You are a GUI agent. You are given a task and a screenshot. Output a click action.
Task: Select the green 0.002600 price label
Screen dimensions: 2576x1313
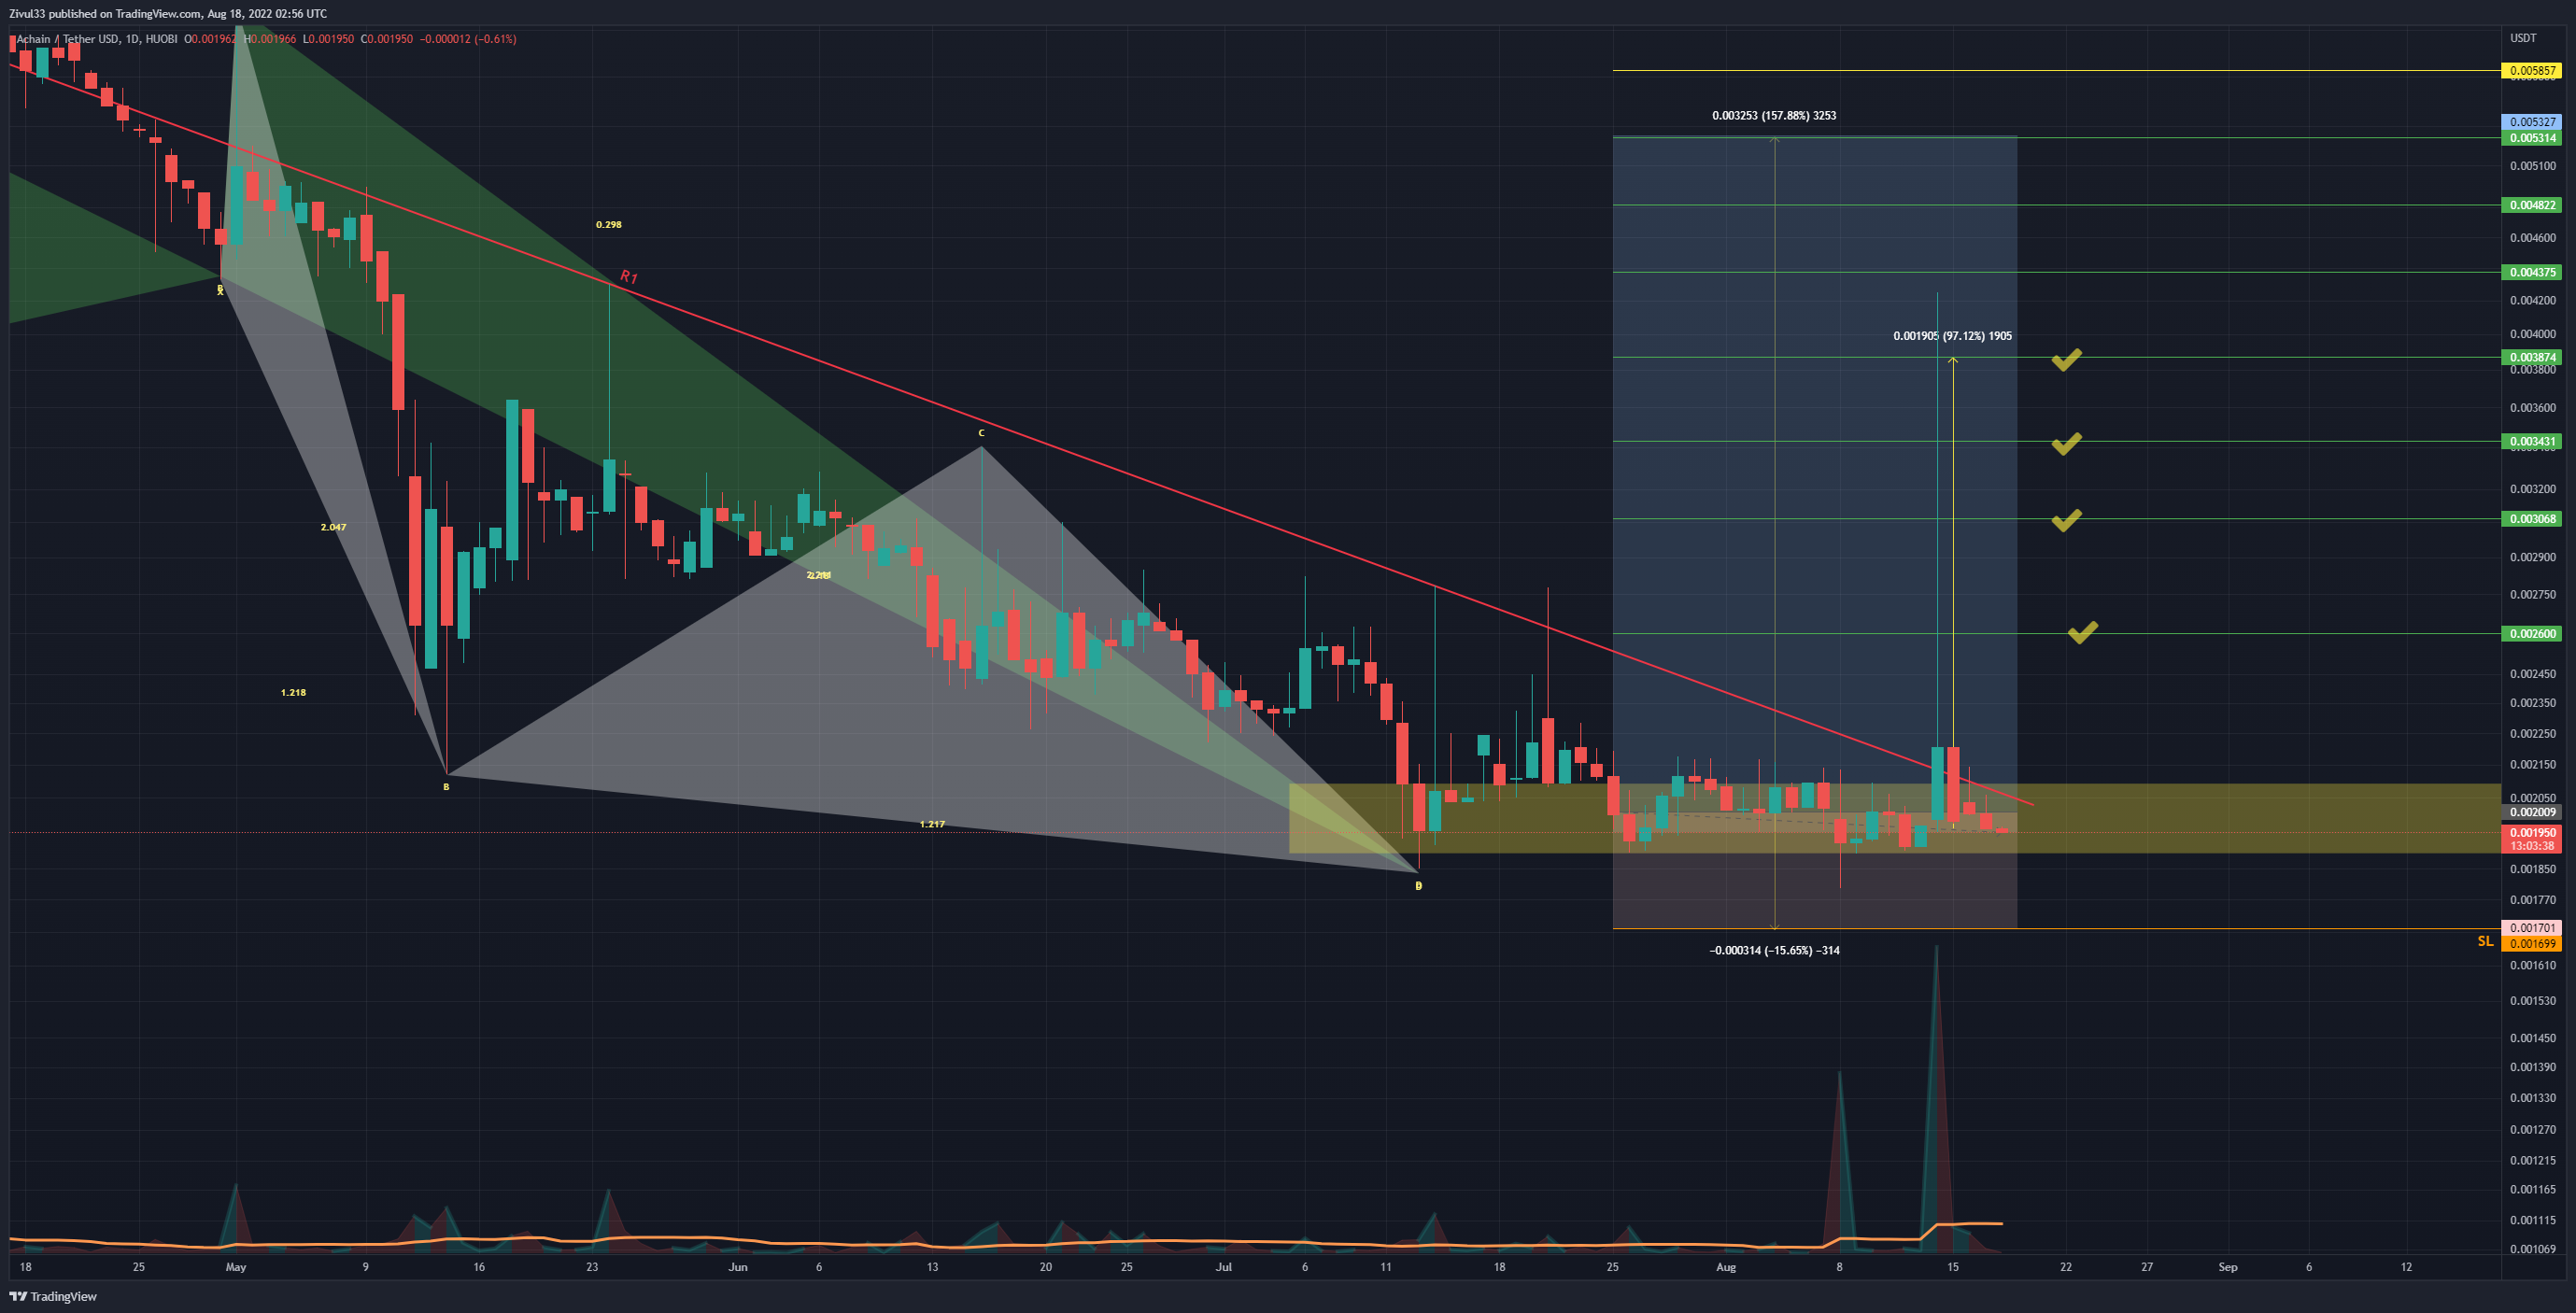pyautogui.click(x=2534, y=633)
